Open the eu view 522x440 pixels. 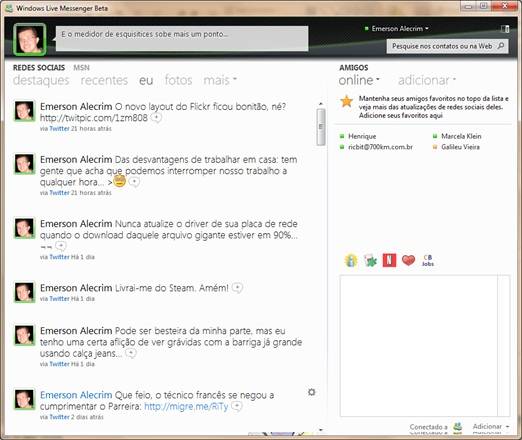pos(146,80)
